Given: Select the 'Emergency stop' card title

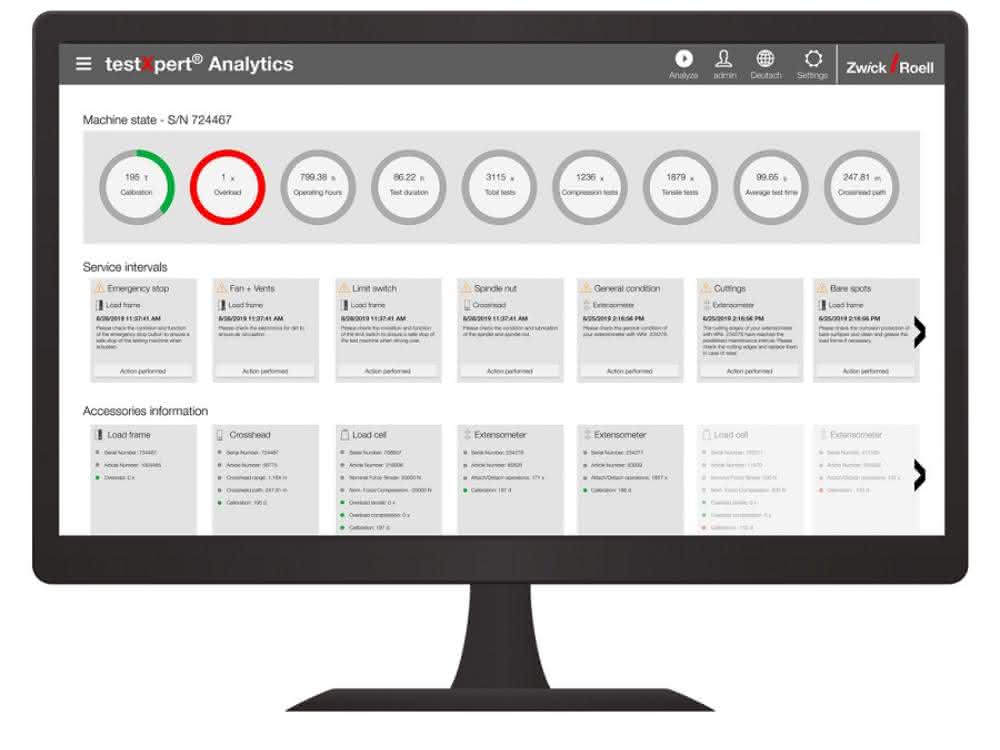Looking at the screenshot, I should pos(138,288).
